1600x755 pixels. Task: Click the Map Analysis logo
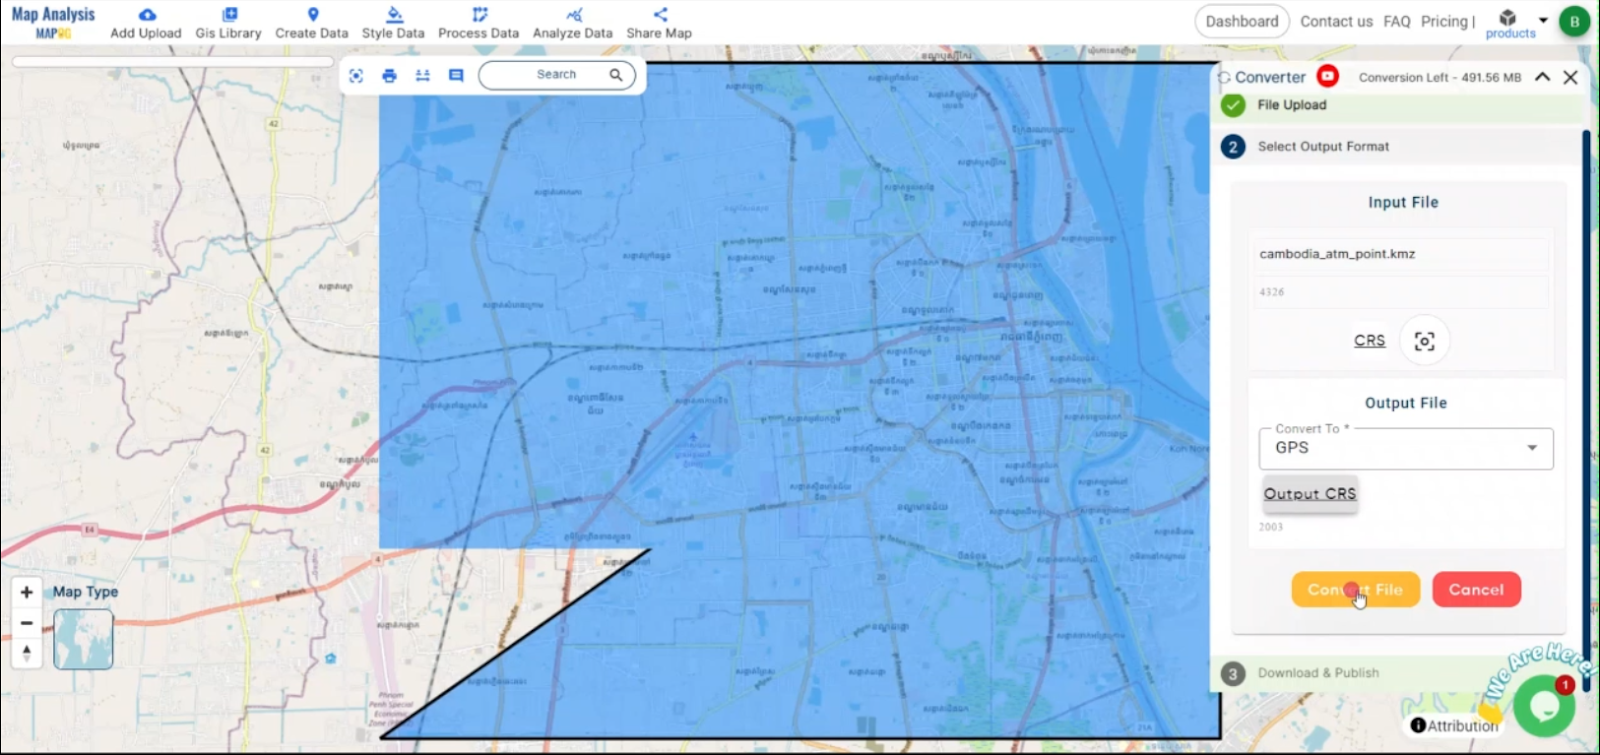tap(53, 21)
